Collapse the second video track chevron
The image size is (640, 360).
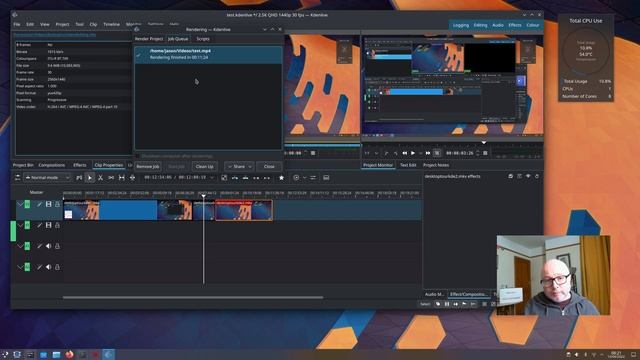pyautogui.click(x=20, y=225)
